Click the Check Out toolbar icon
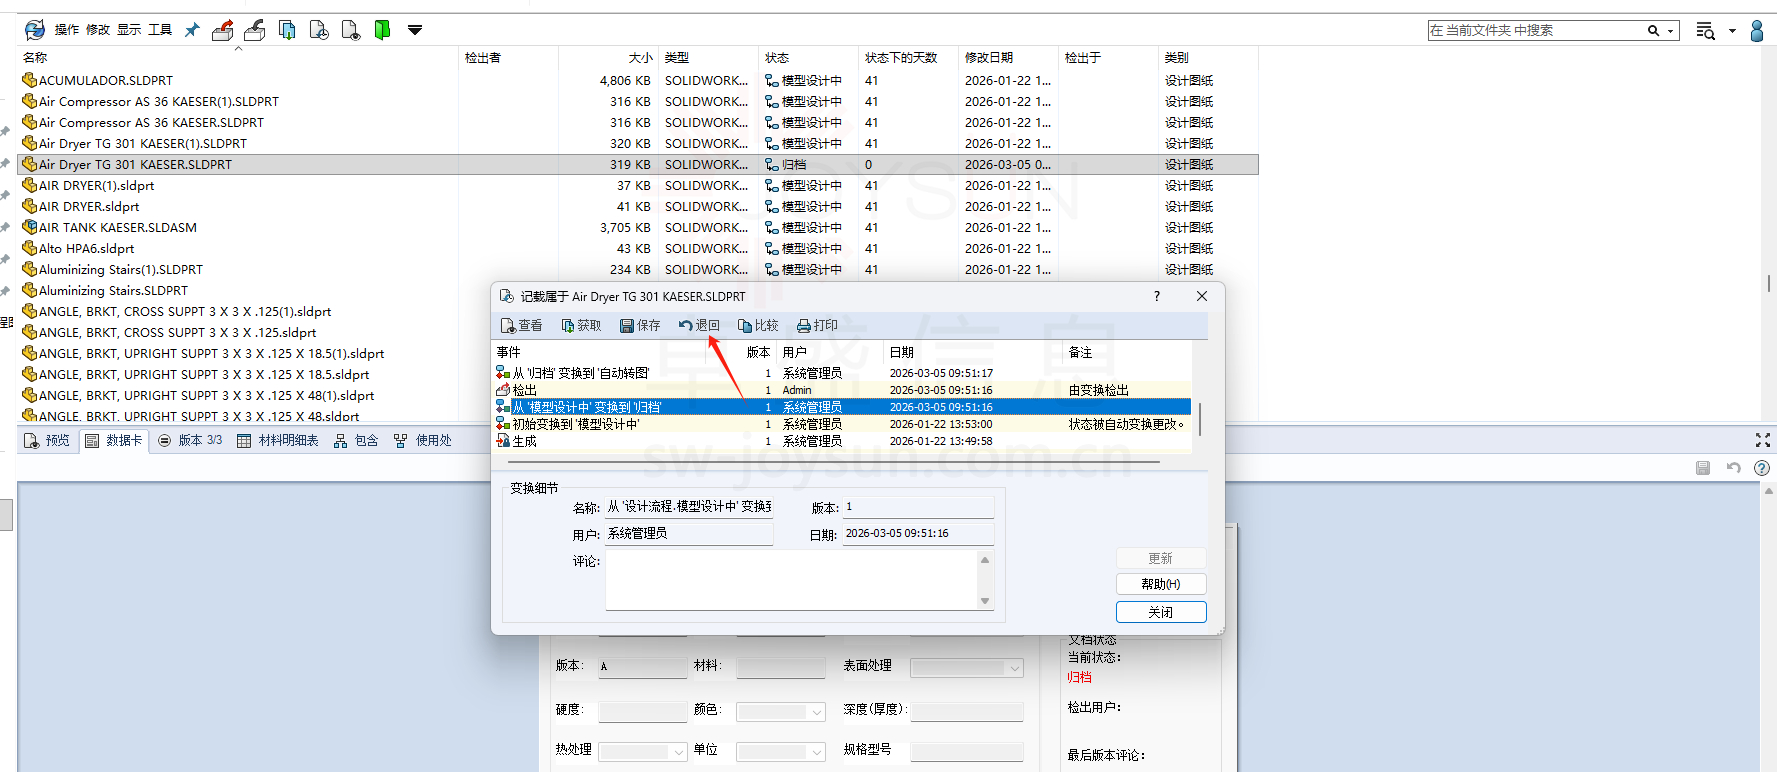 pyautogui.click(x=223, y=30)
